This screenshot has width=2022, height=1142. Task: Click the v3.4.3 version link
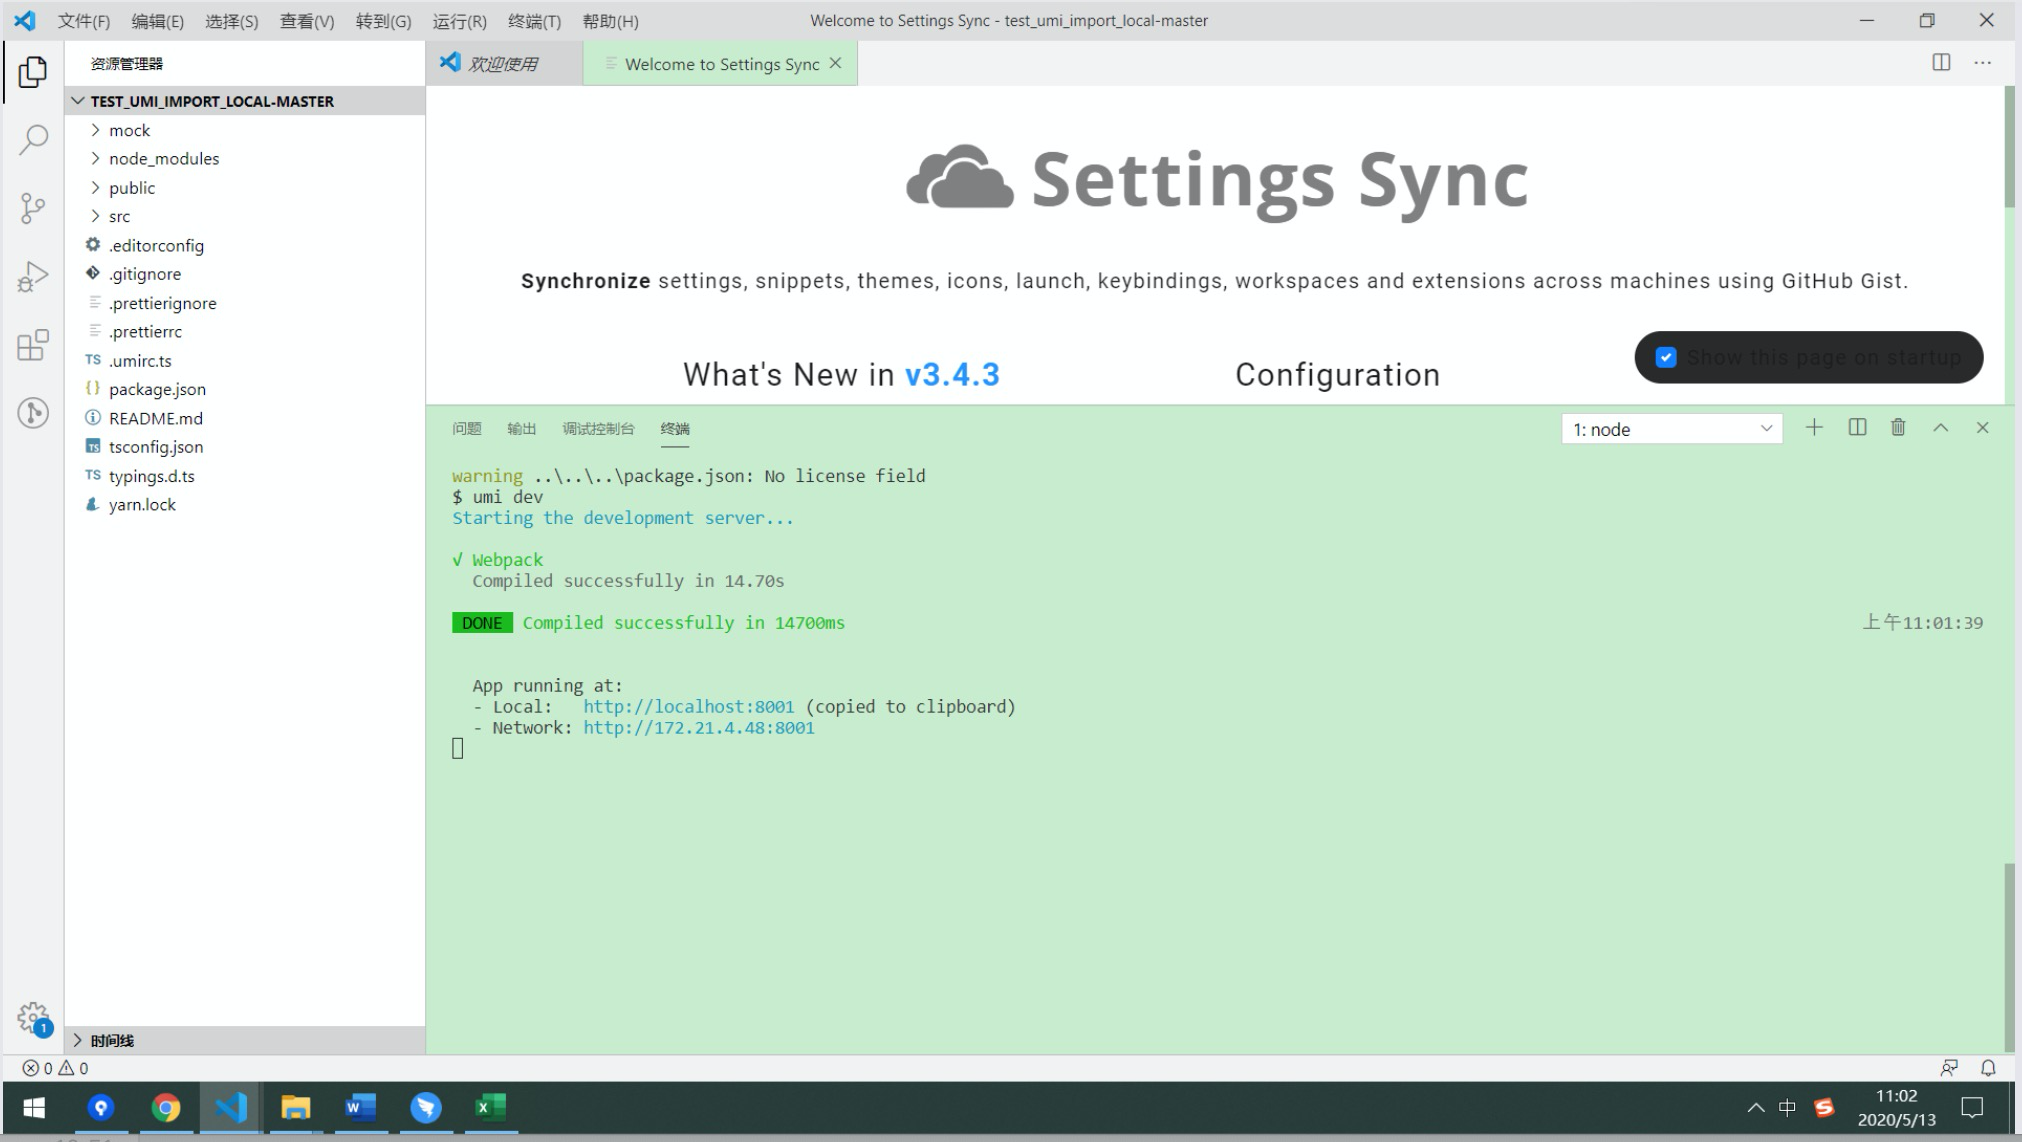pyautogui.click(x=952, y=374)
